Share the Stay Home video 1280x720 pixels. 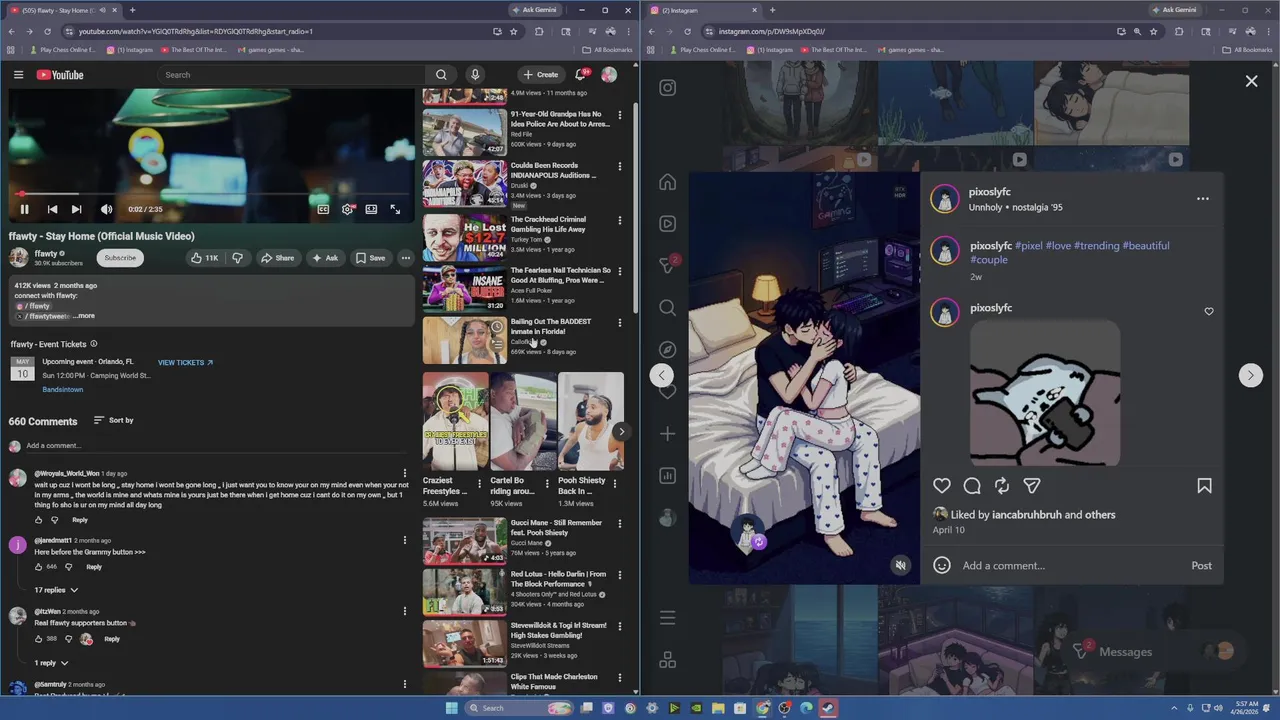coord(277,258)
